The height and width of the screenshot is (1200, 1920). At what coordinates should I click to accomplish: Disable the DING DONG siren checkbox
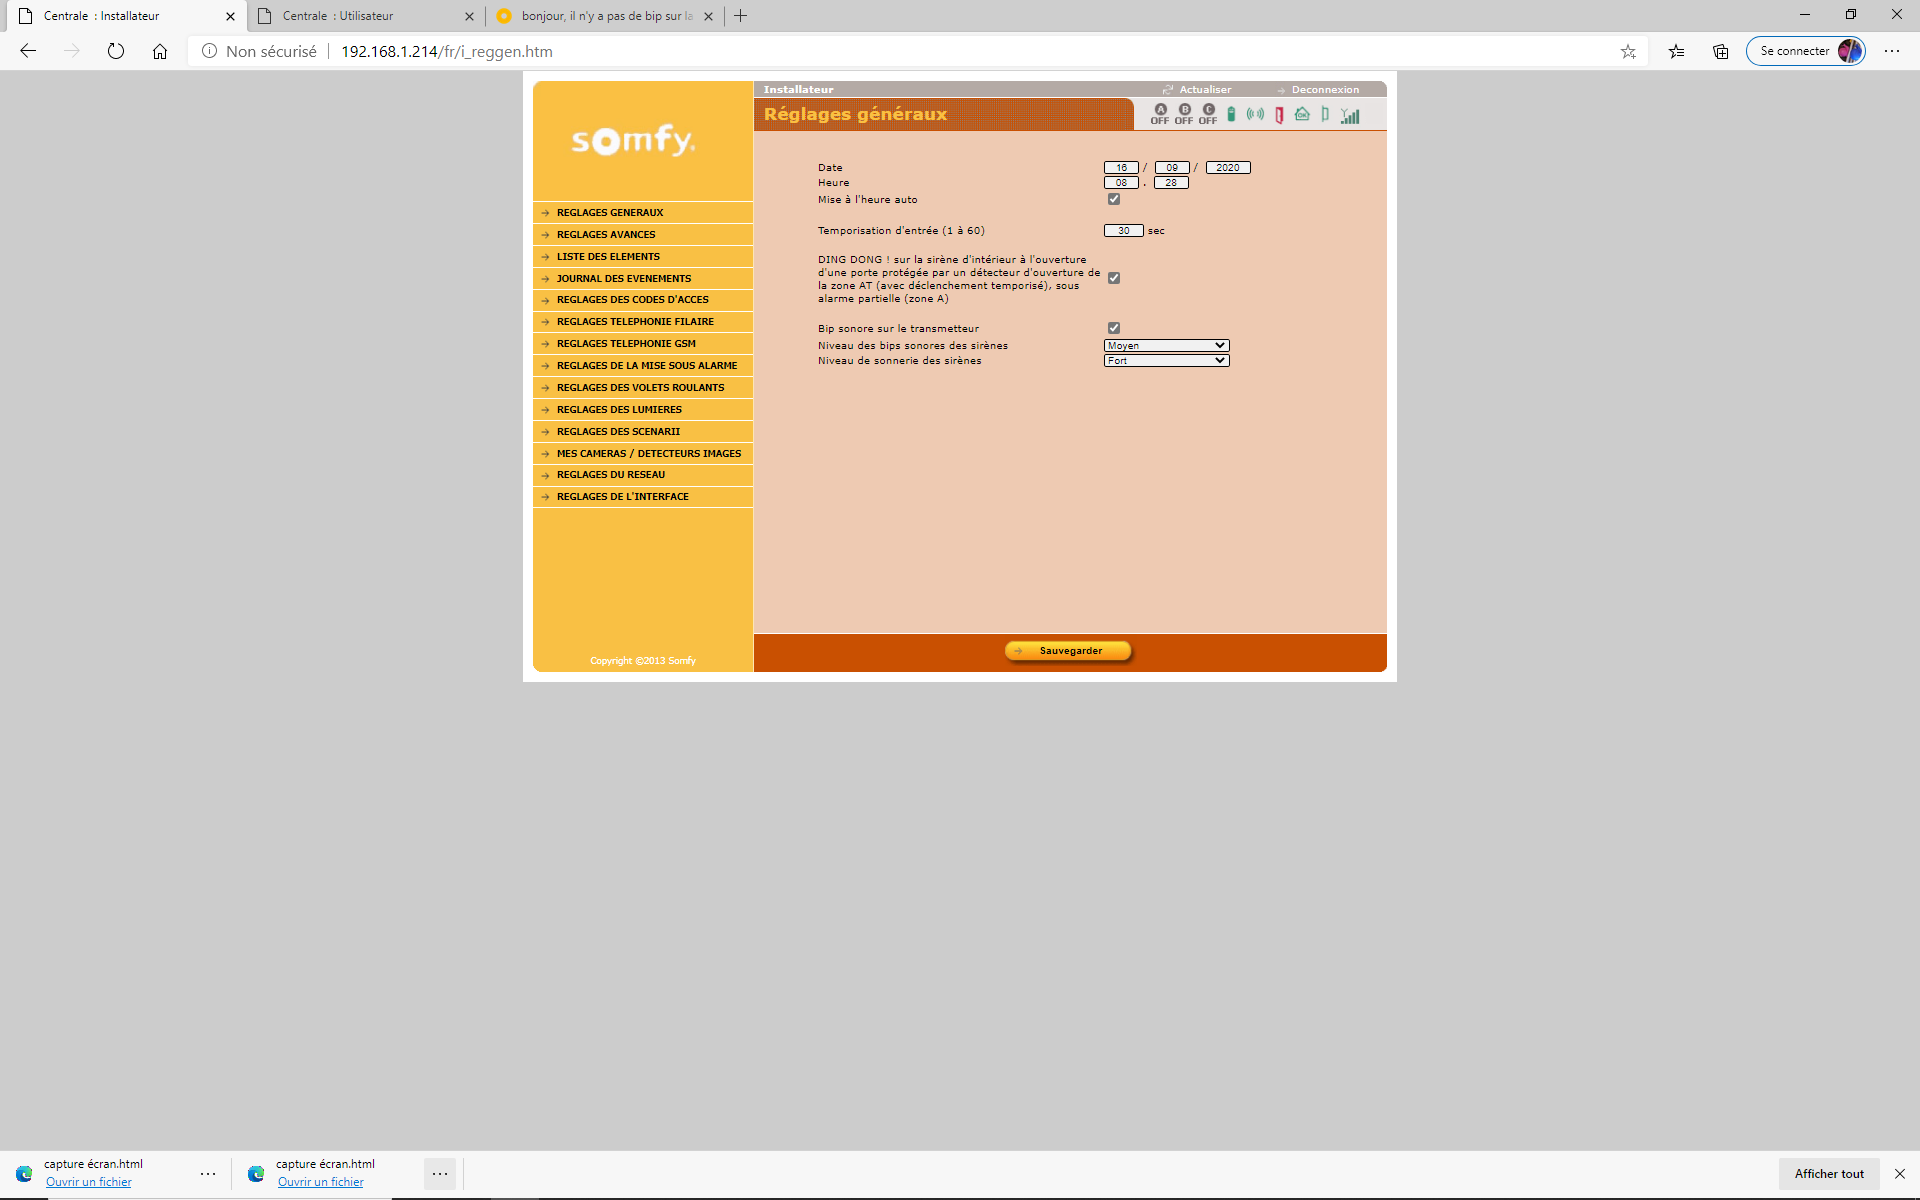[1114, 278]
